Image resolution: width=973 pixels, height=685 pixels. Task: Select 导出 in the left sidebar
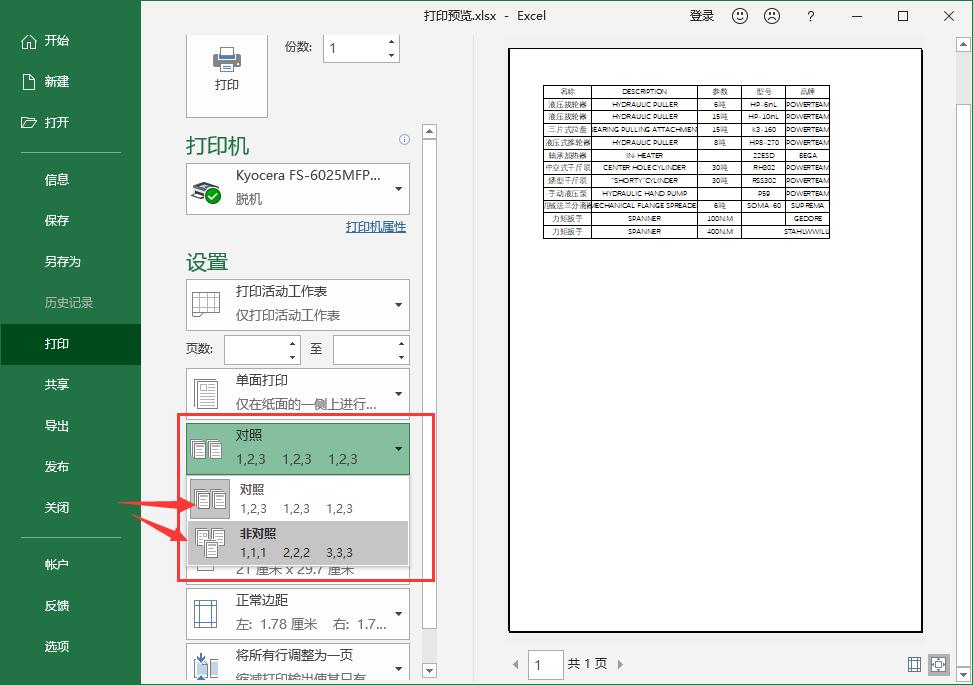point(57,425)
